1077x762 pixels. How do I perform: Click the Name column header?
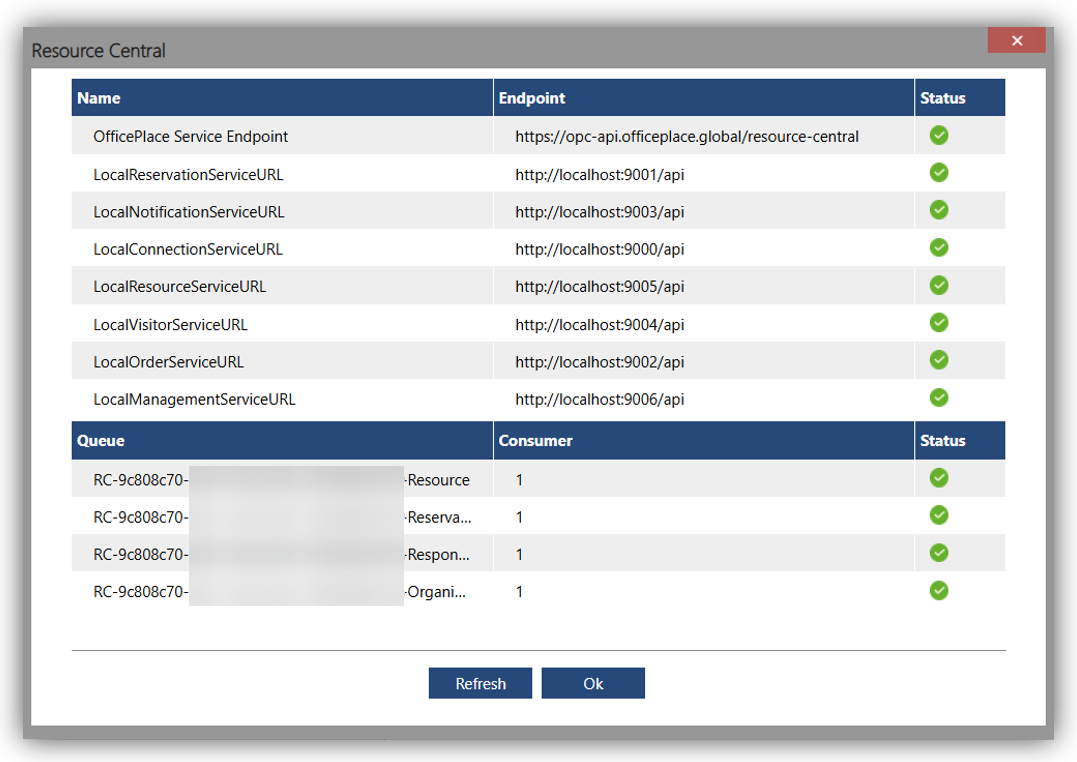[x=282, y=98]
